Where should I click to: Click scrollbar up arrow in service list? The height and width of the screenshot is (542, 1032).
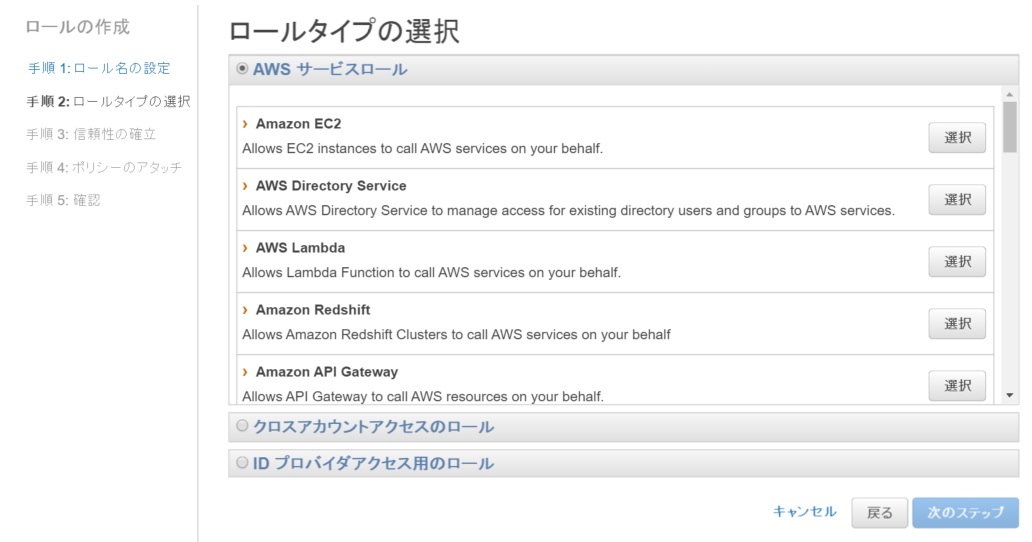point(1010,95)
